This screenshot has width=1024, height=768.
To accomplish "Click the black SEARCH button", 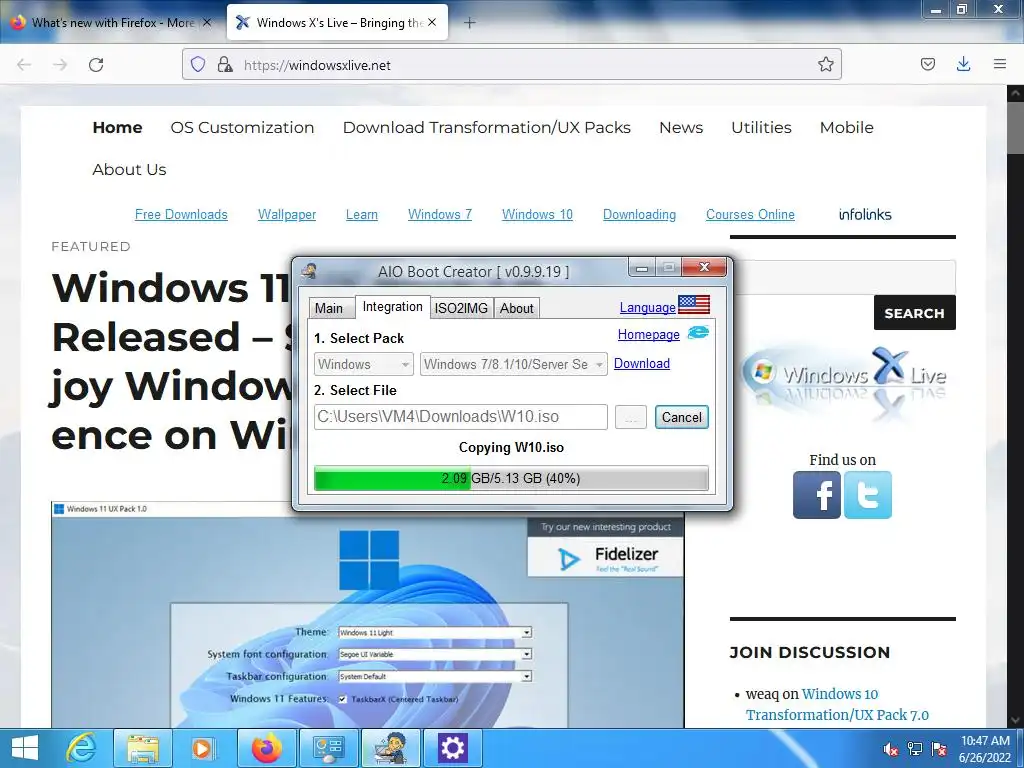I will click(914, 313).
